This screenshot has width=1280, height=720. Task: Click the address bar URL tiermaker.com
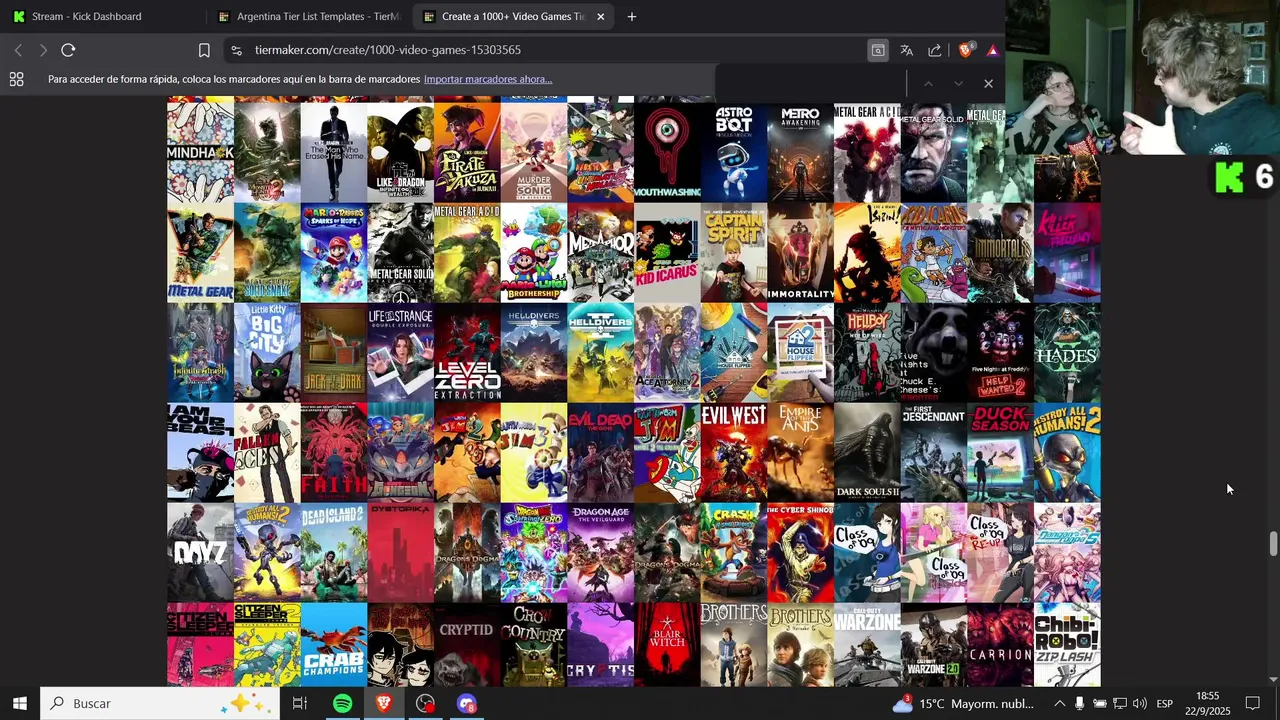pos(387,50)
